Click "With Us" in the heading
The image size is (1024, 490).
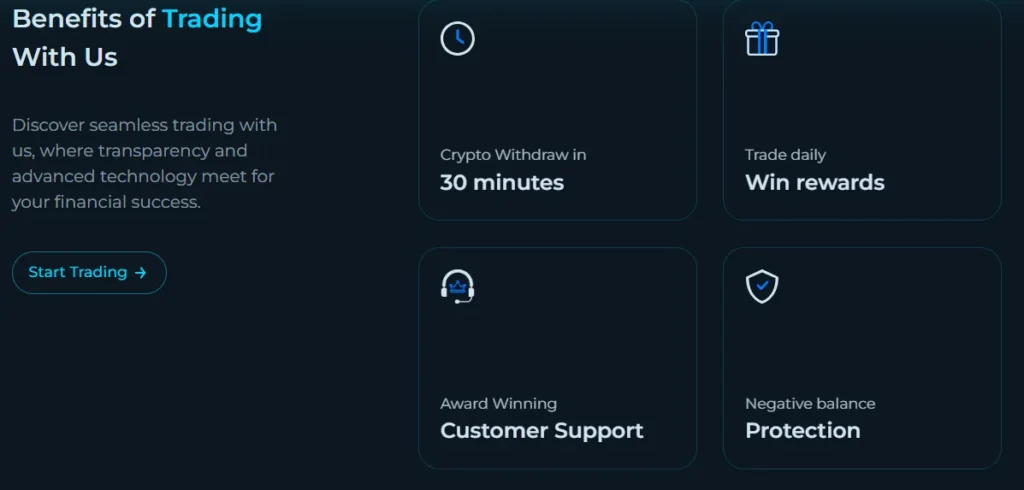click(65, 57)
